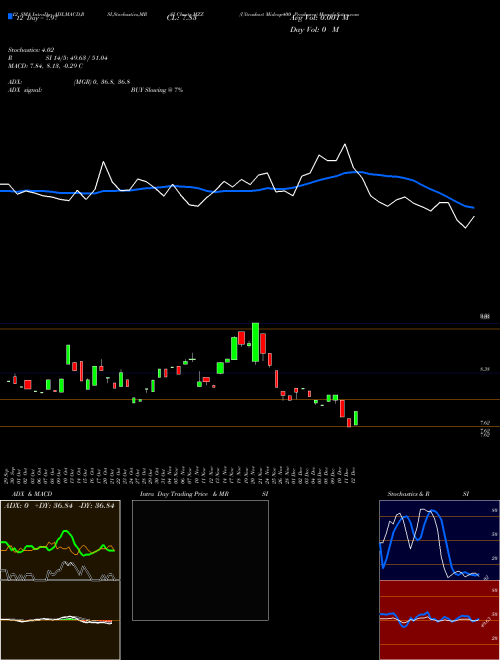
Task: Click the 'ADX: 0 +DY: 36.84 -DY: 36.84' header
Action: (x=59, y=506)
